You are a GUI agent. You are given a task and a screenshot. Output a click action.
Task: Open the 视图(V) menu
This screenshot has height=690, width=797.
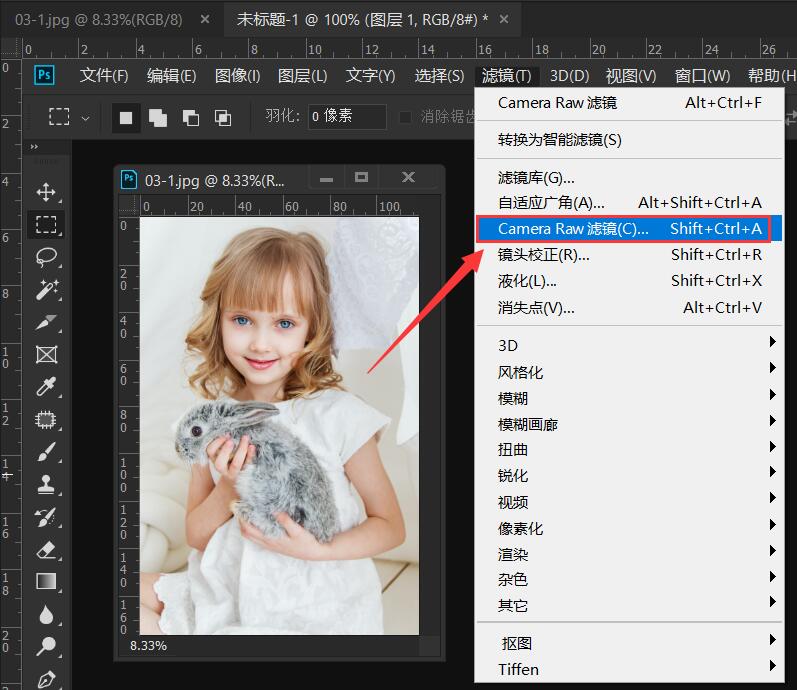(x=631, y=76)
